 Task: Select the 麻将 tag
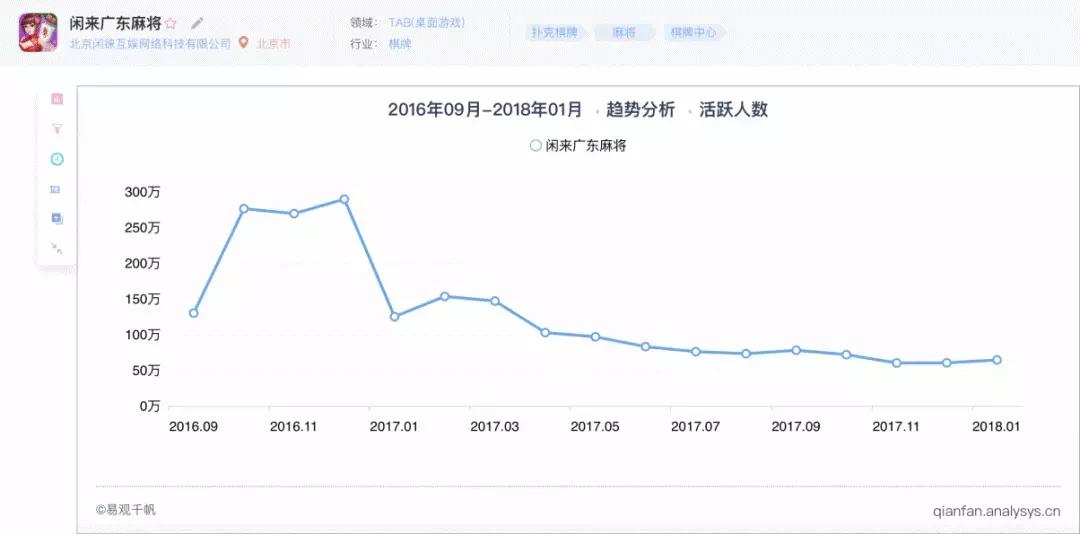624,32
